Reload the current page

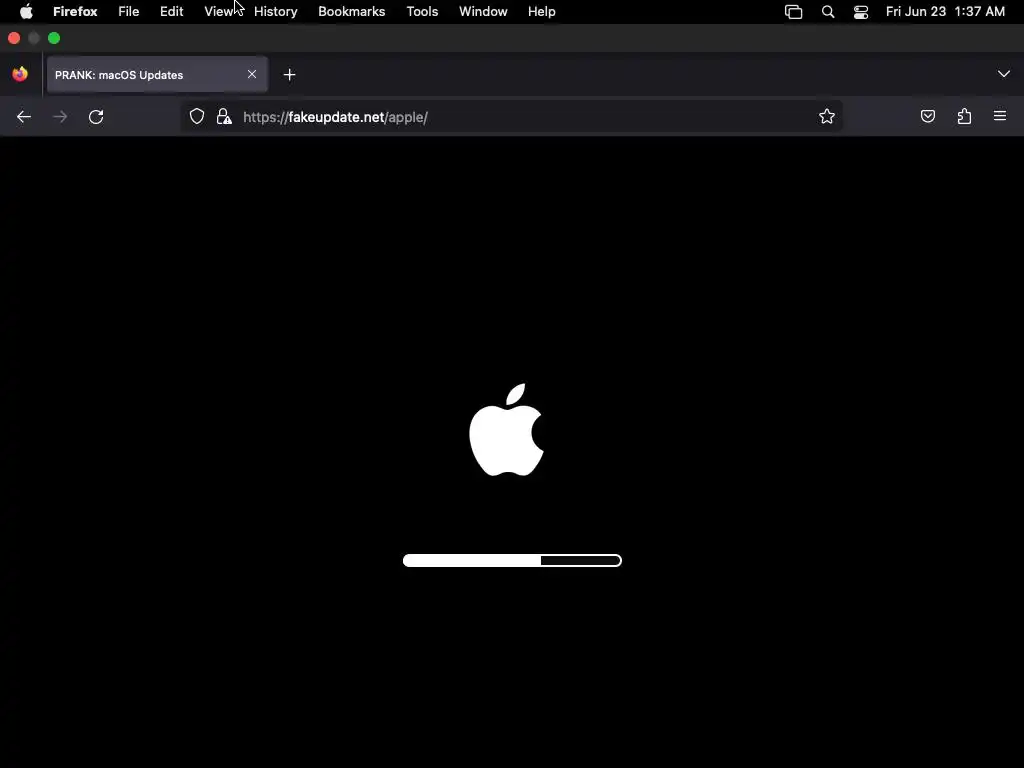coord(96,117)
